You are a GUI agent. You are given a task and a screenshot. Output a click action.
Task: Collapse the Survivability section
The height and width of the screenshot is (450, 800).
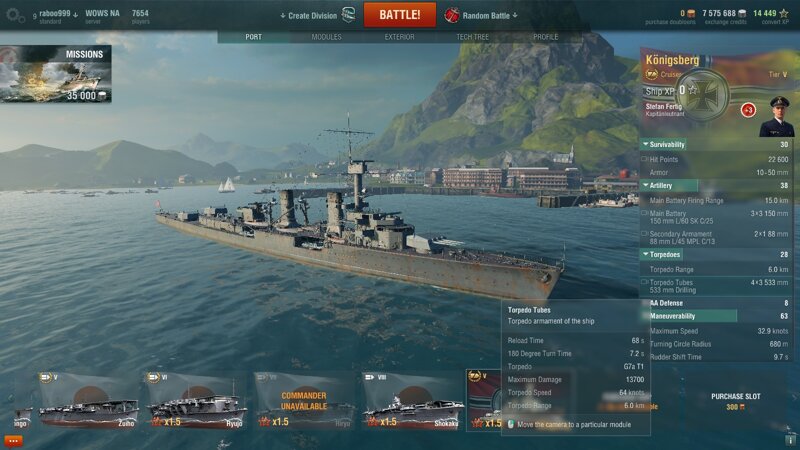click(x=663, y=145)
